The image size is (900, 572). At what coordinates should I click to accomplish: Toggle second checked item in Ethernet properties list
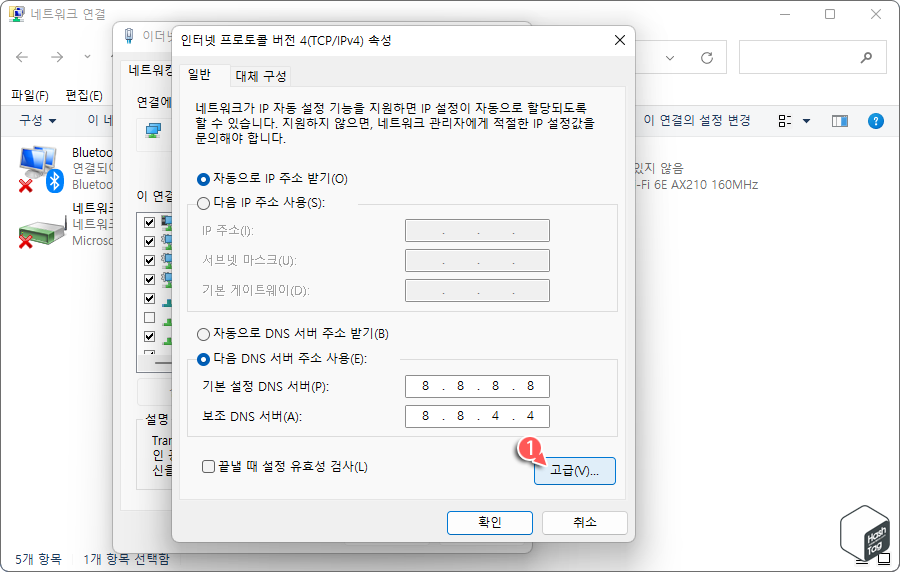[150, 242]
